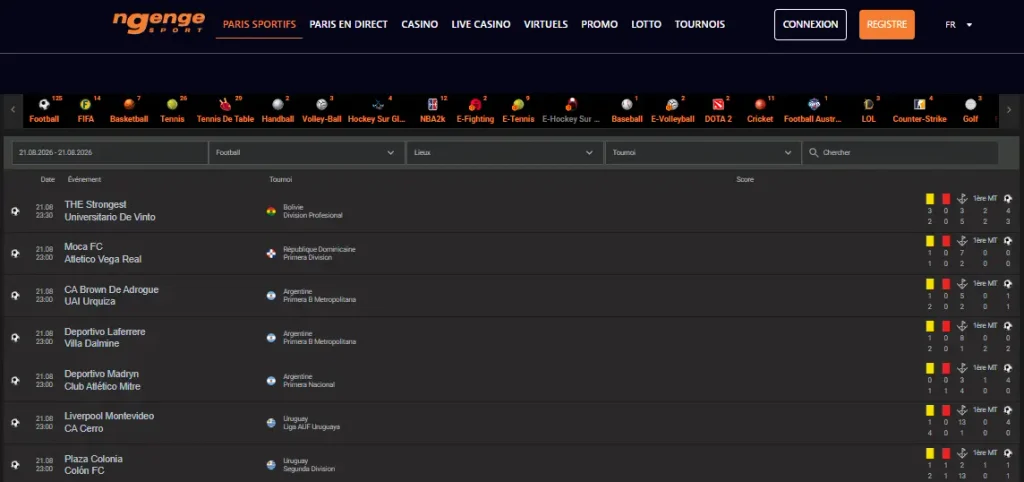
Task: Click red card icon in Moca FC row
Action: [946, 241]
